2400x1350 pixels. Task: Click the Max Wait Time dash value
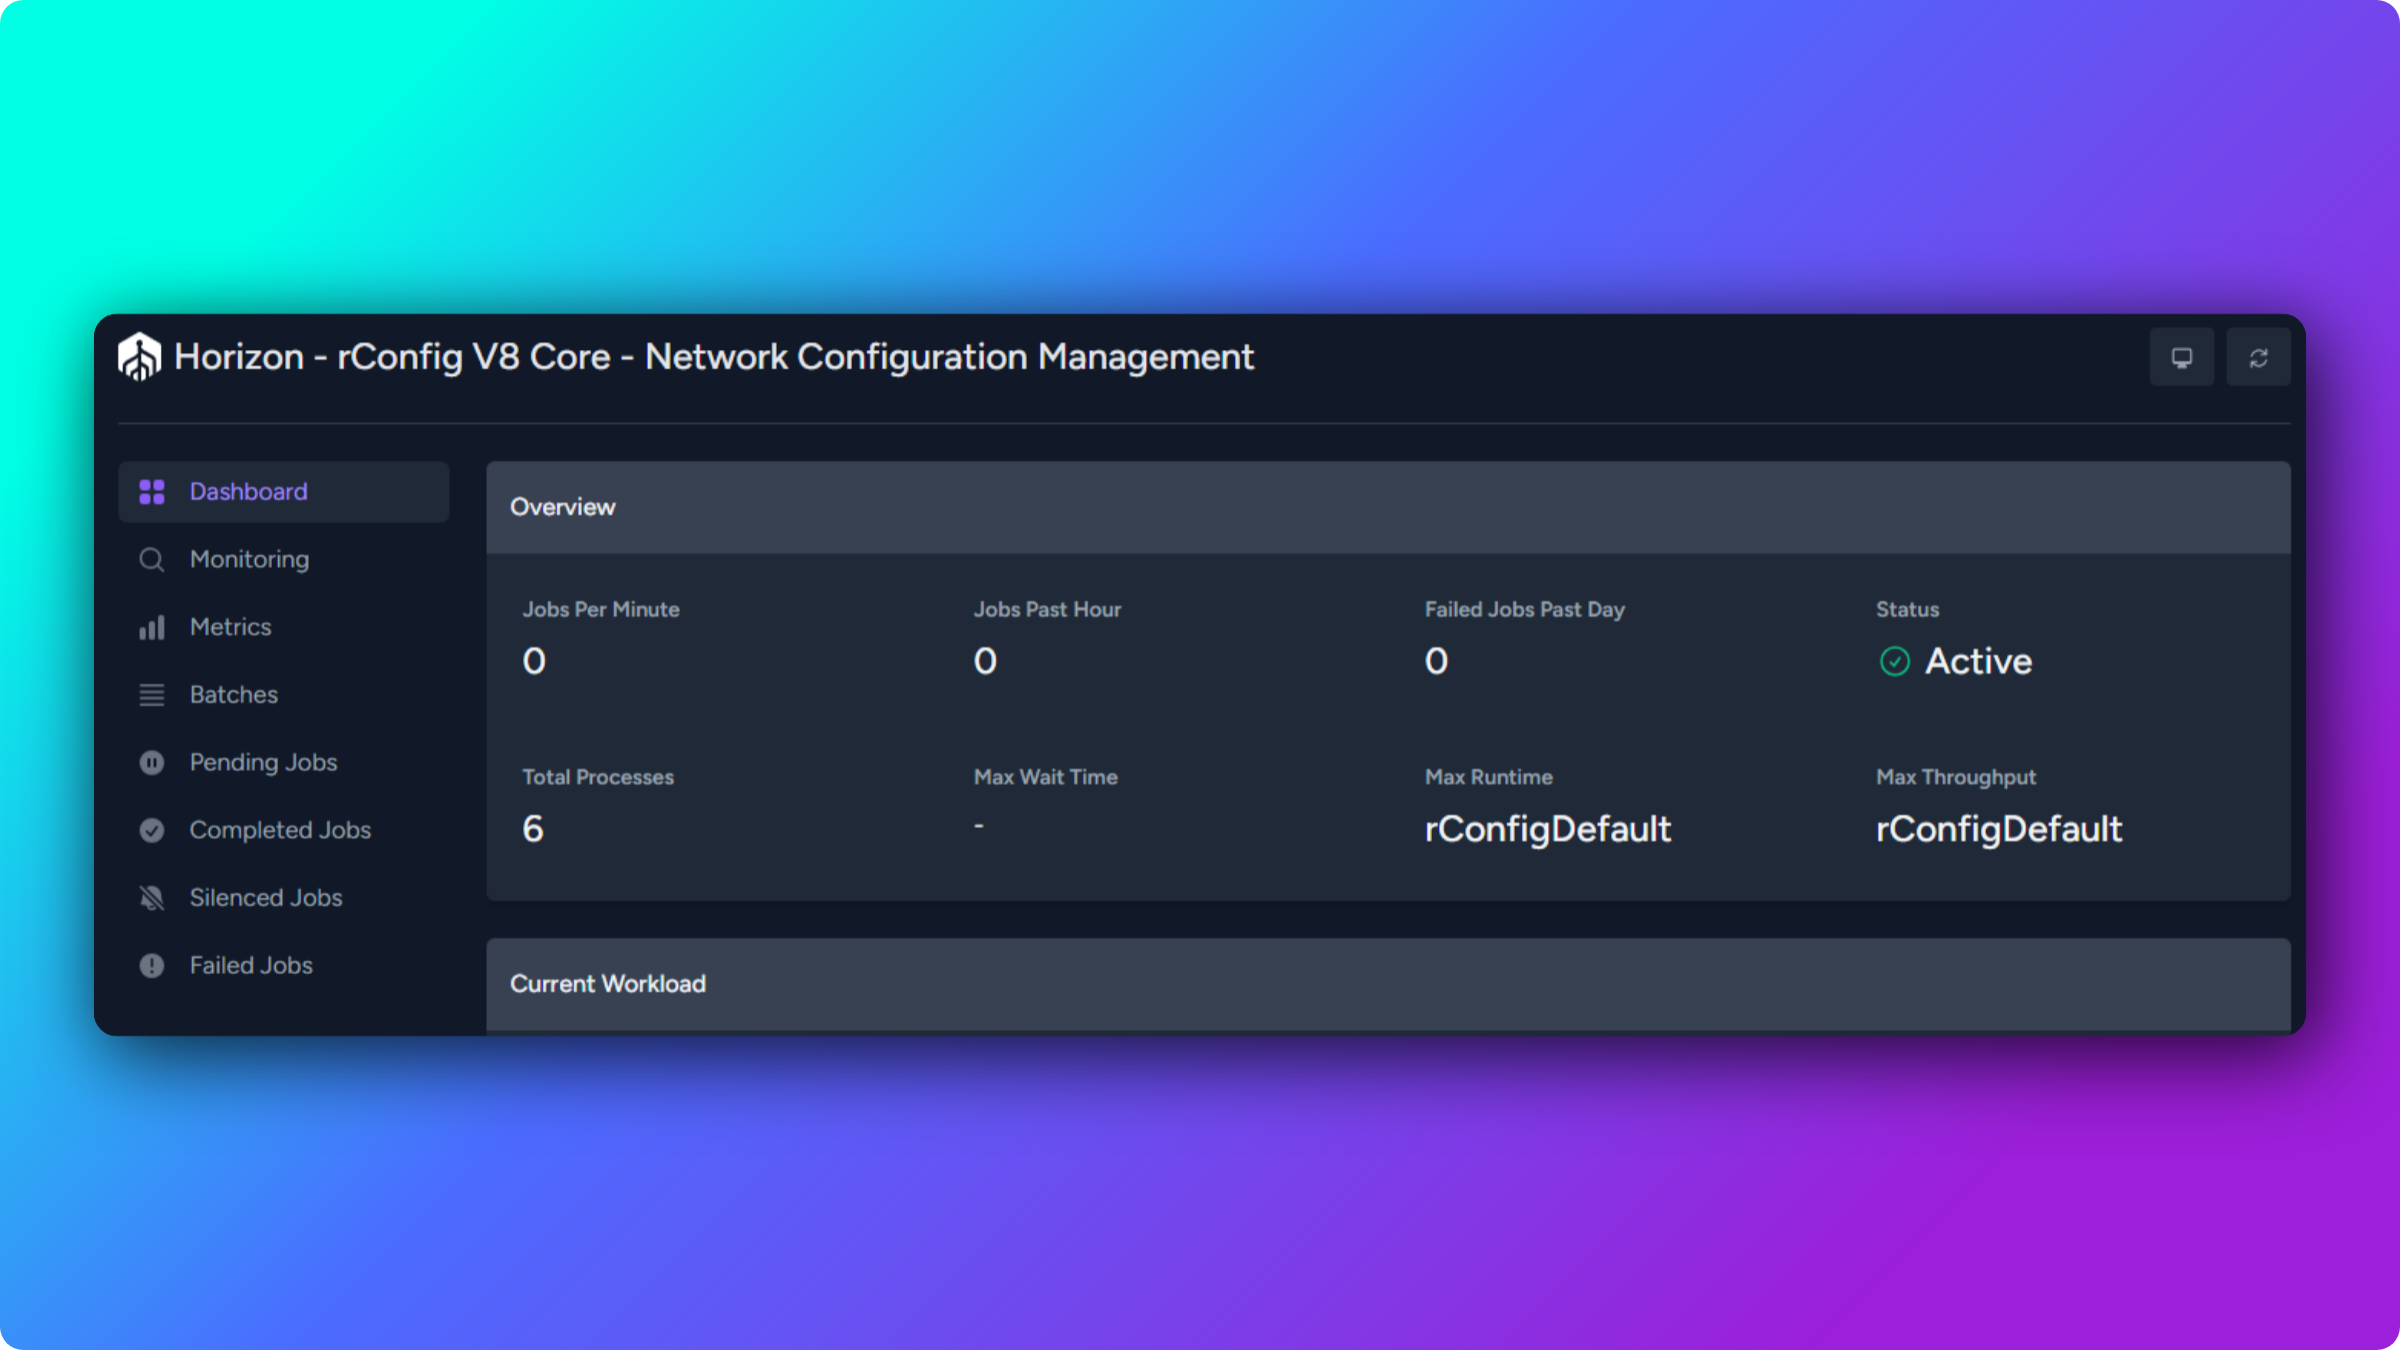[979, 826]
